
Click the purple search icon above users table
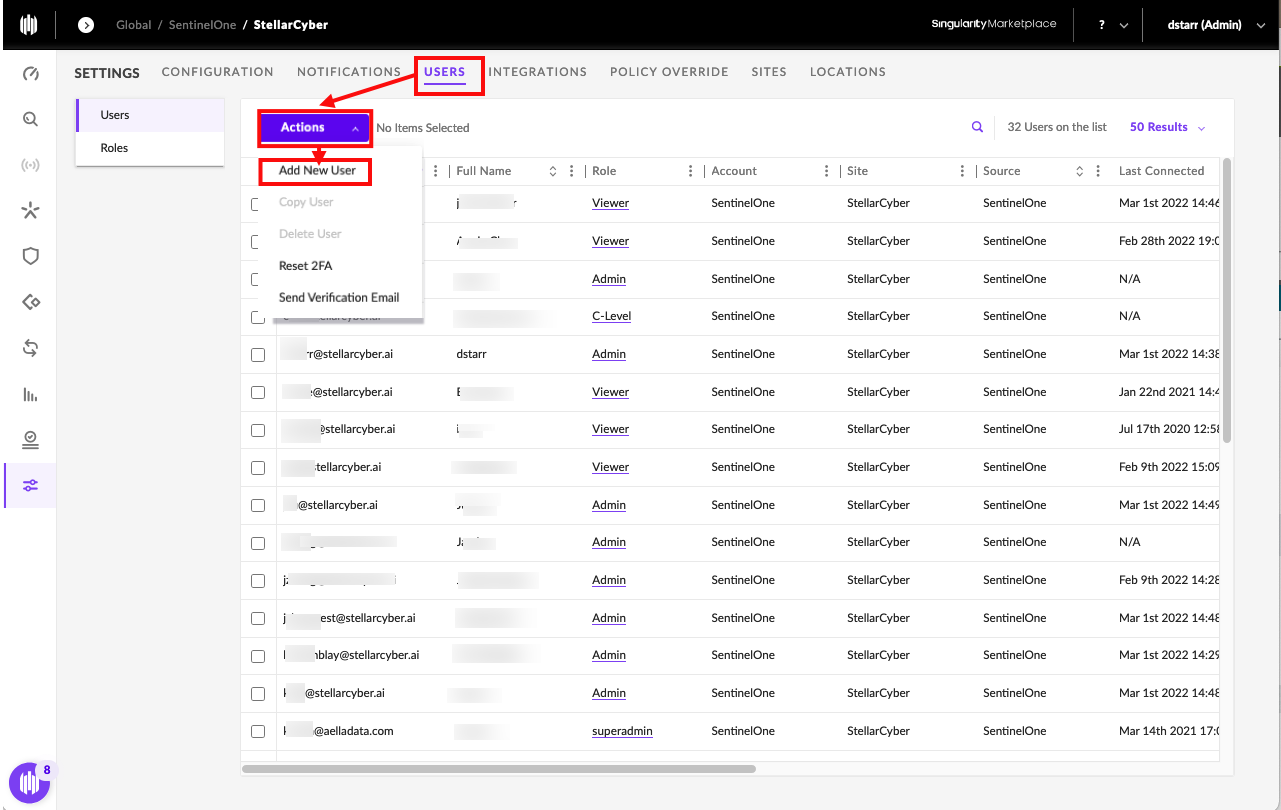tap(977, 127)
